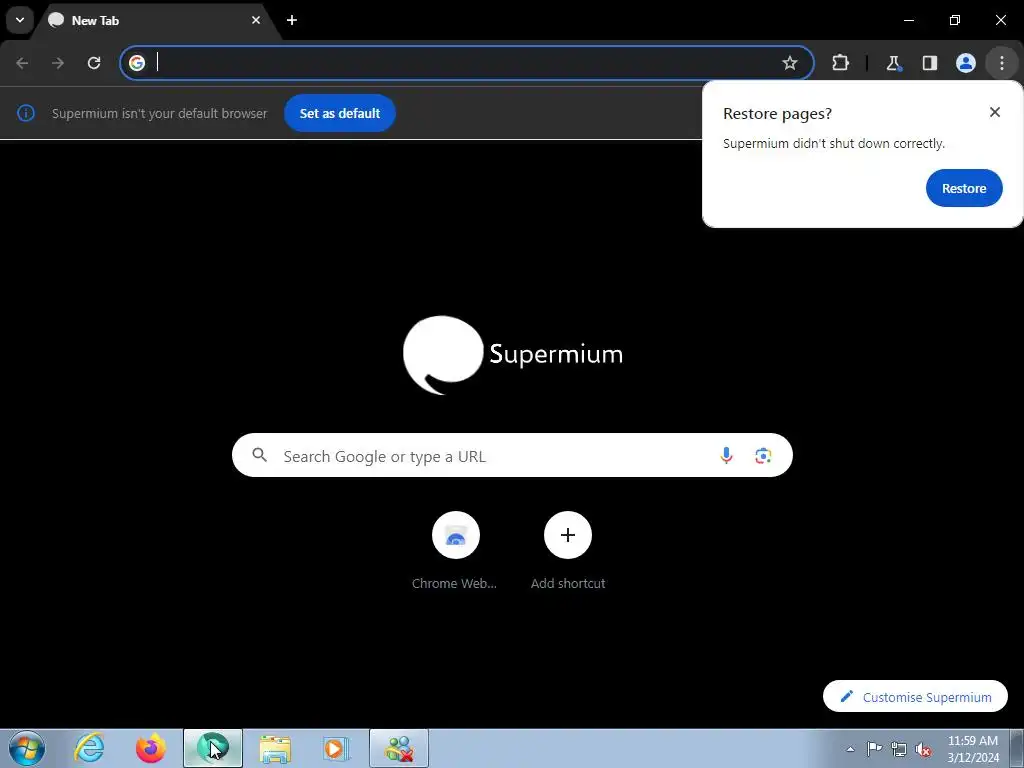Screen dimensions: 1024x768
Task: Click the Search Google or type a URL box
Action: [x=512, y=455]
